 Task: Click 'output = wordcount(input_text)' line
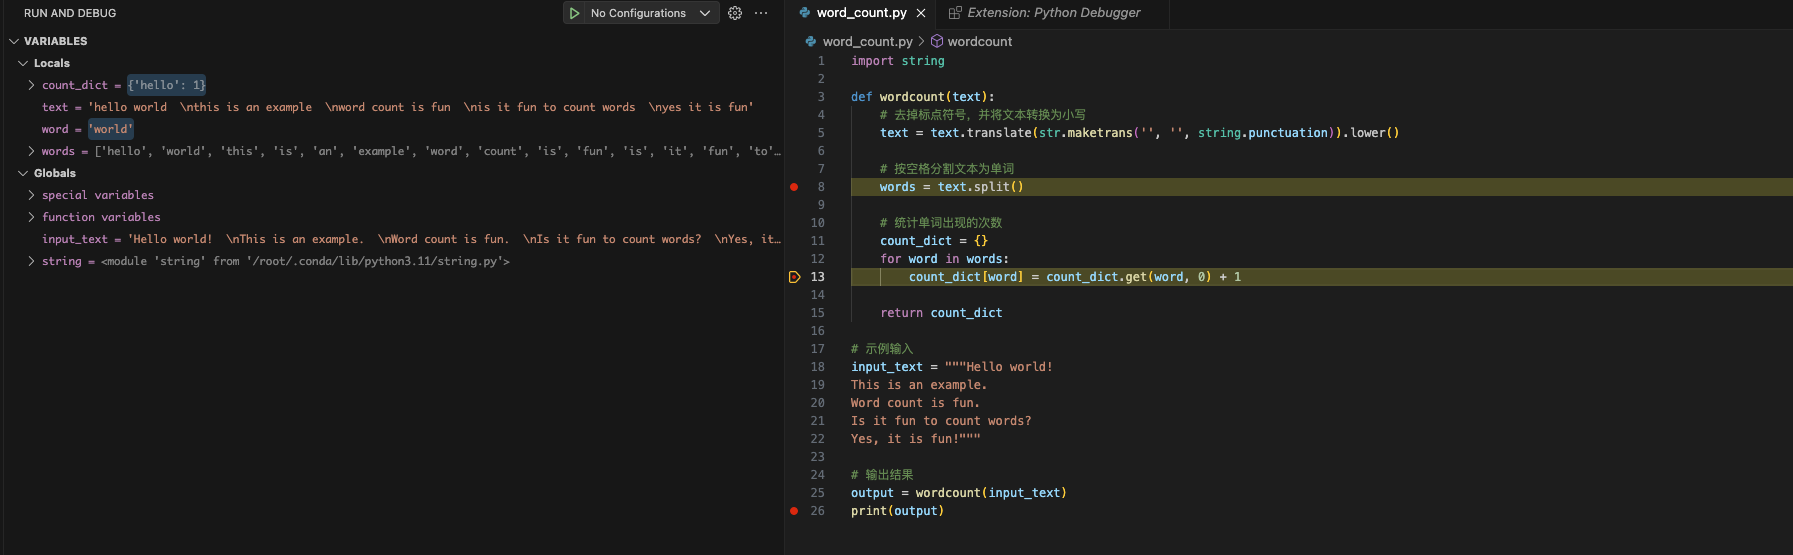pyautogui.click(x=958, y=493)
